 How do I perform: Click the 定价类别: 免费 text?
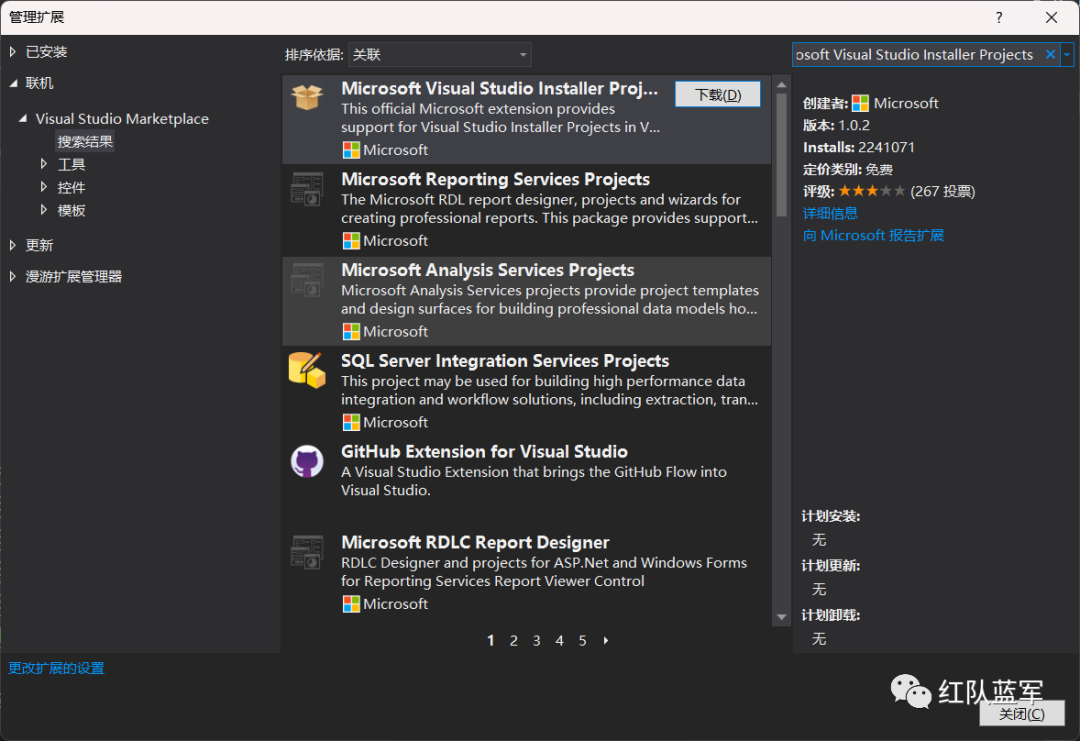point(848,169)
